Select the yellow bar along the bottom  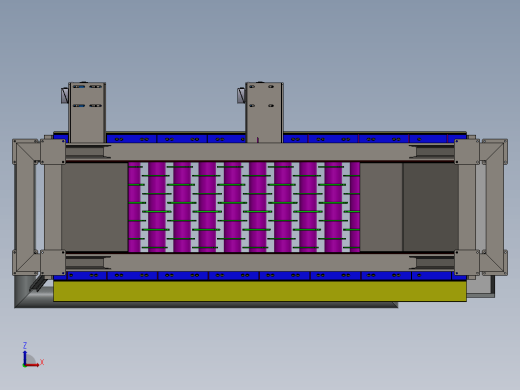(x=260, y=291)
